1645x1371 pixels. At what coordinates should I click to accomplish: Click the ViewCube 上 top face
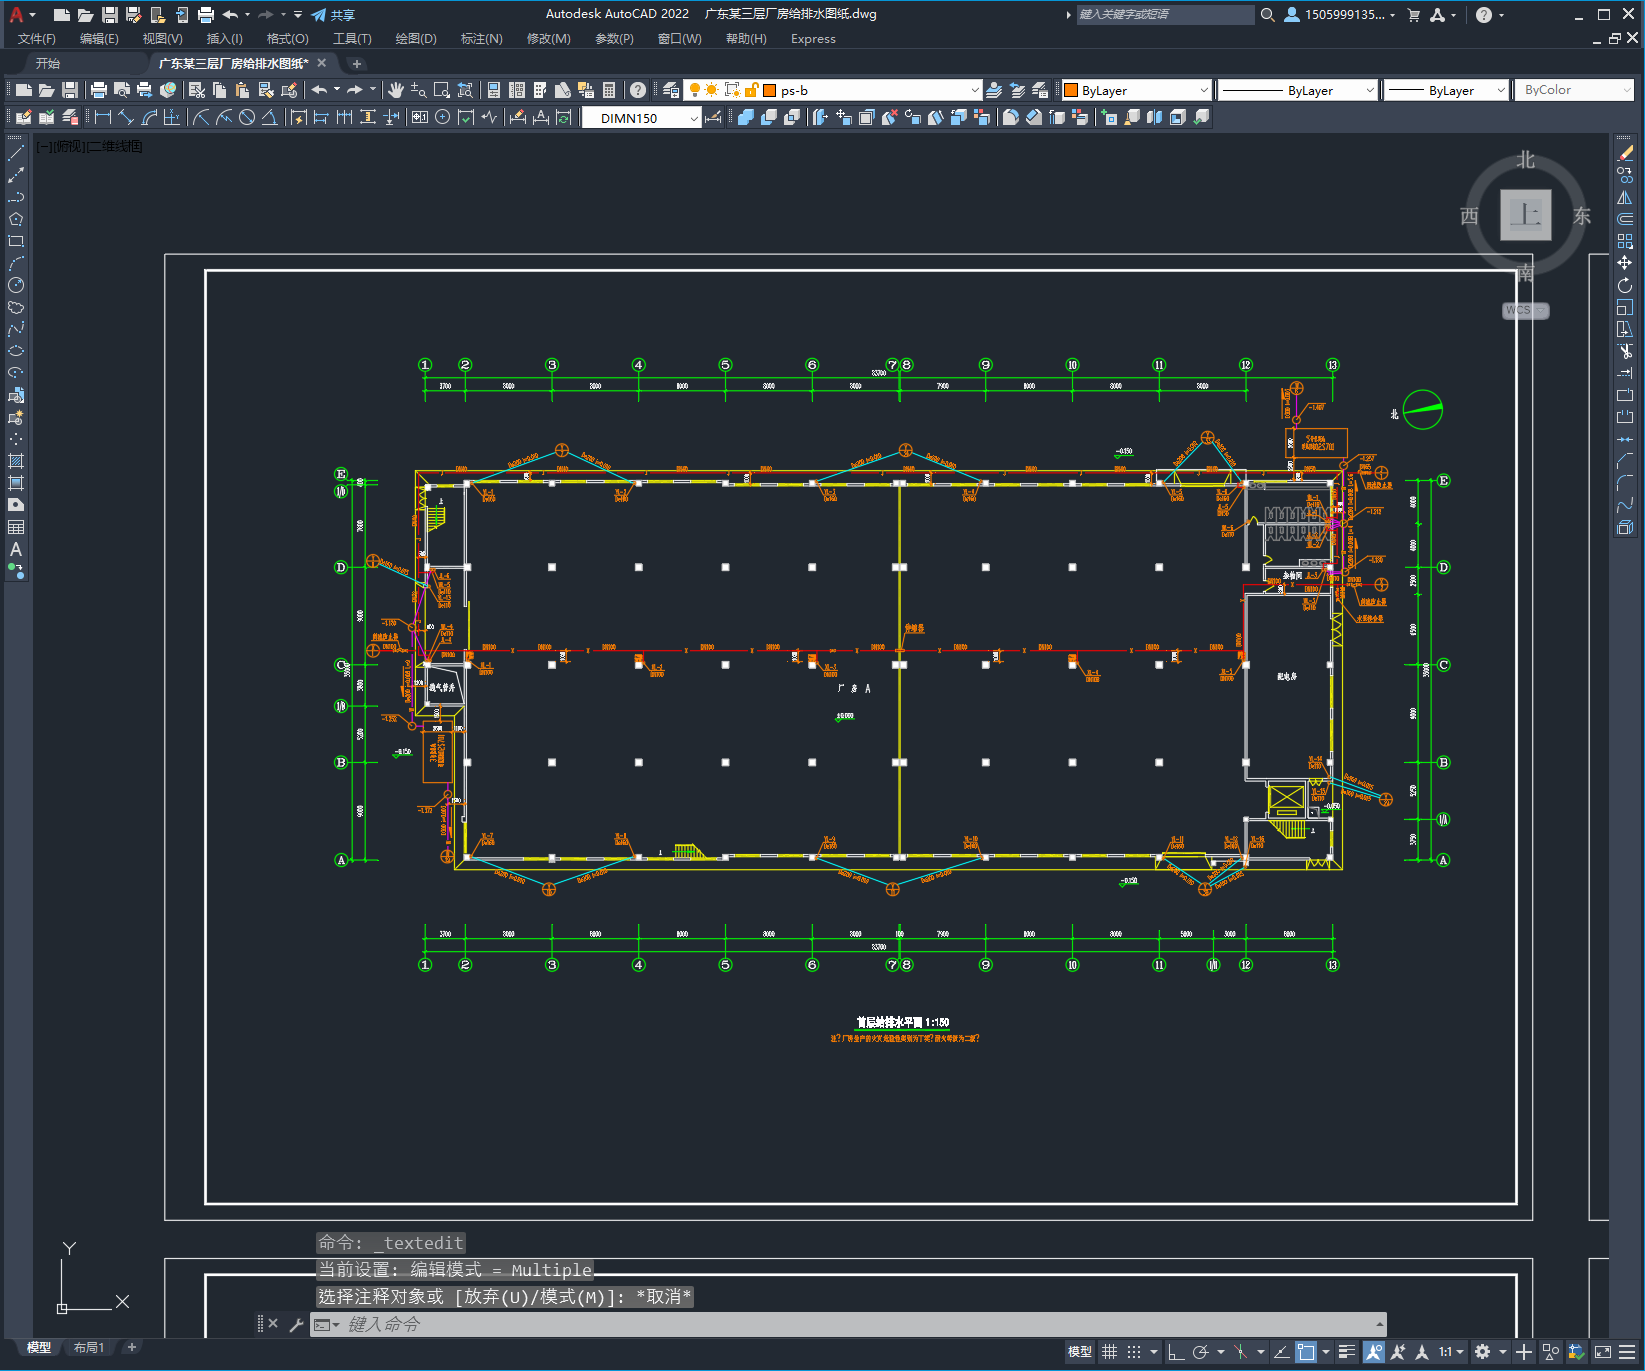point(1525,215)
